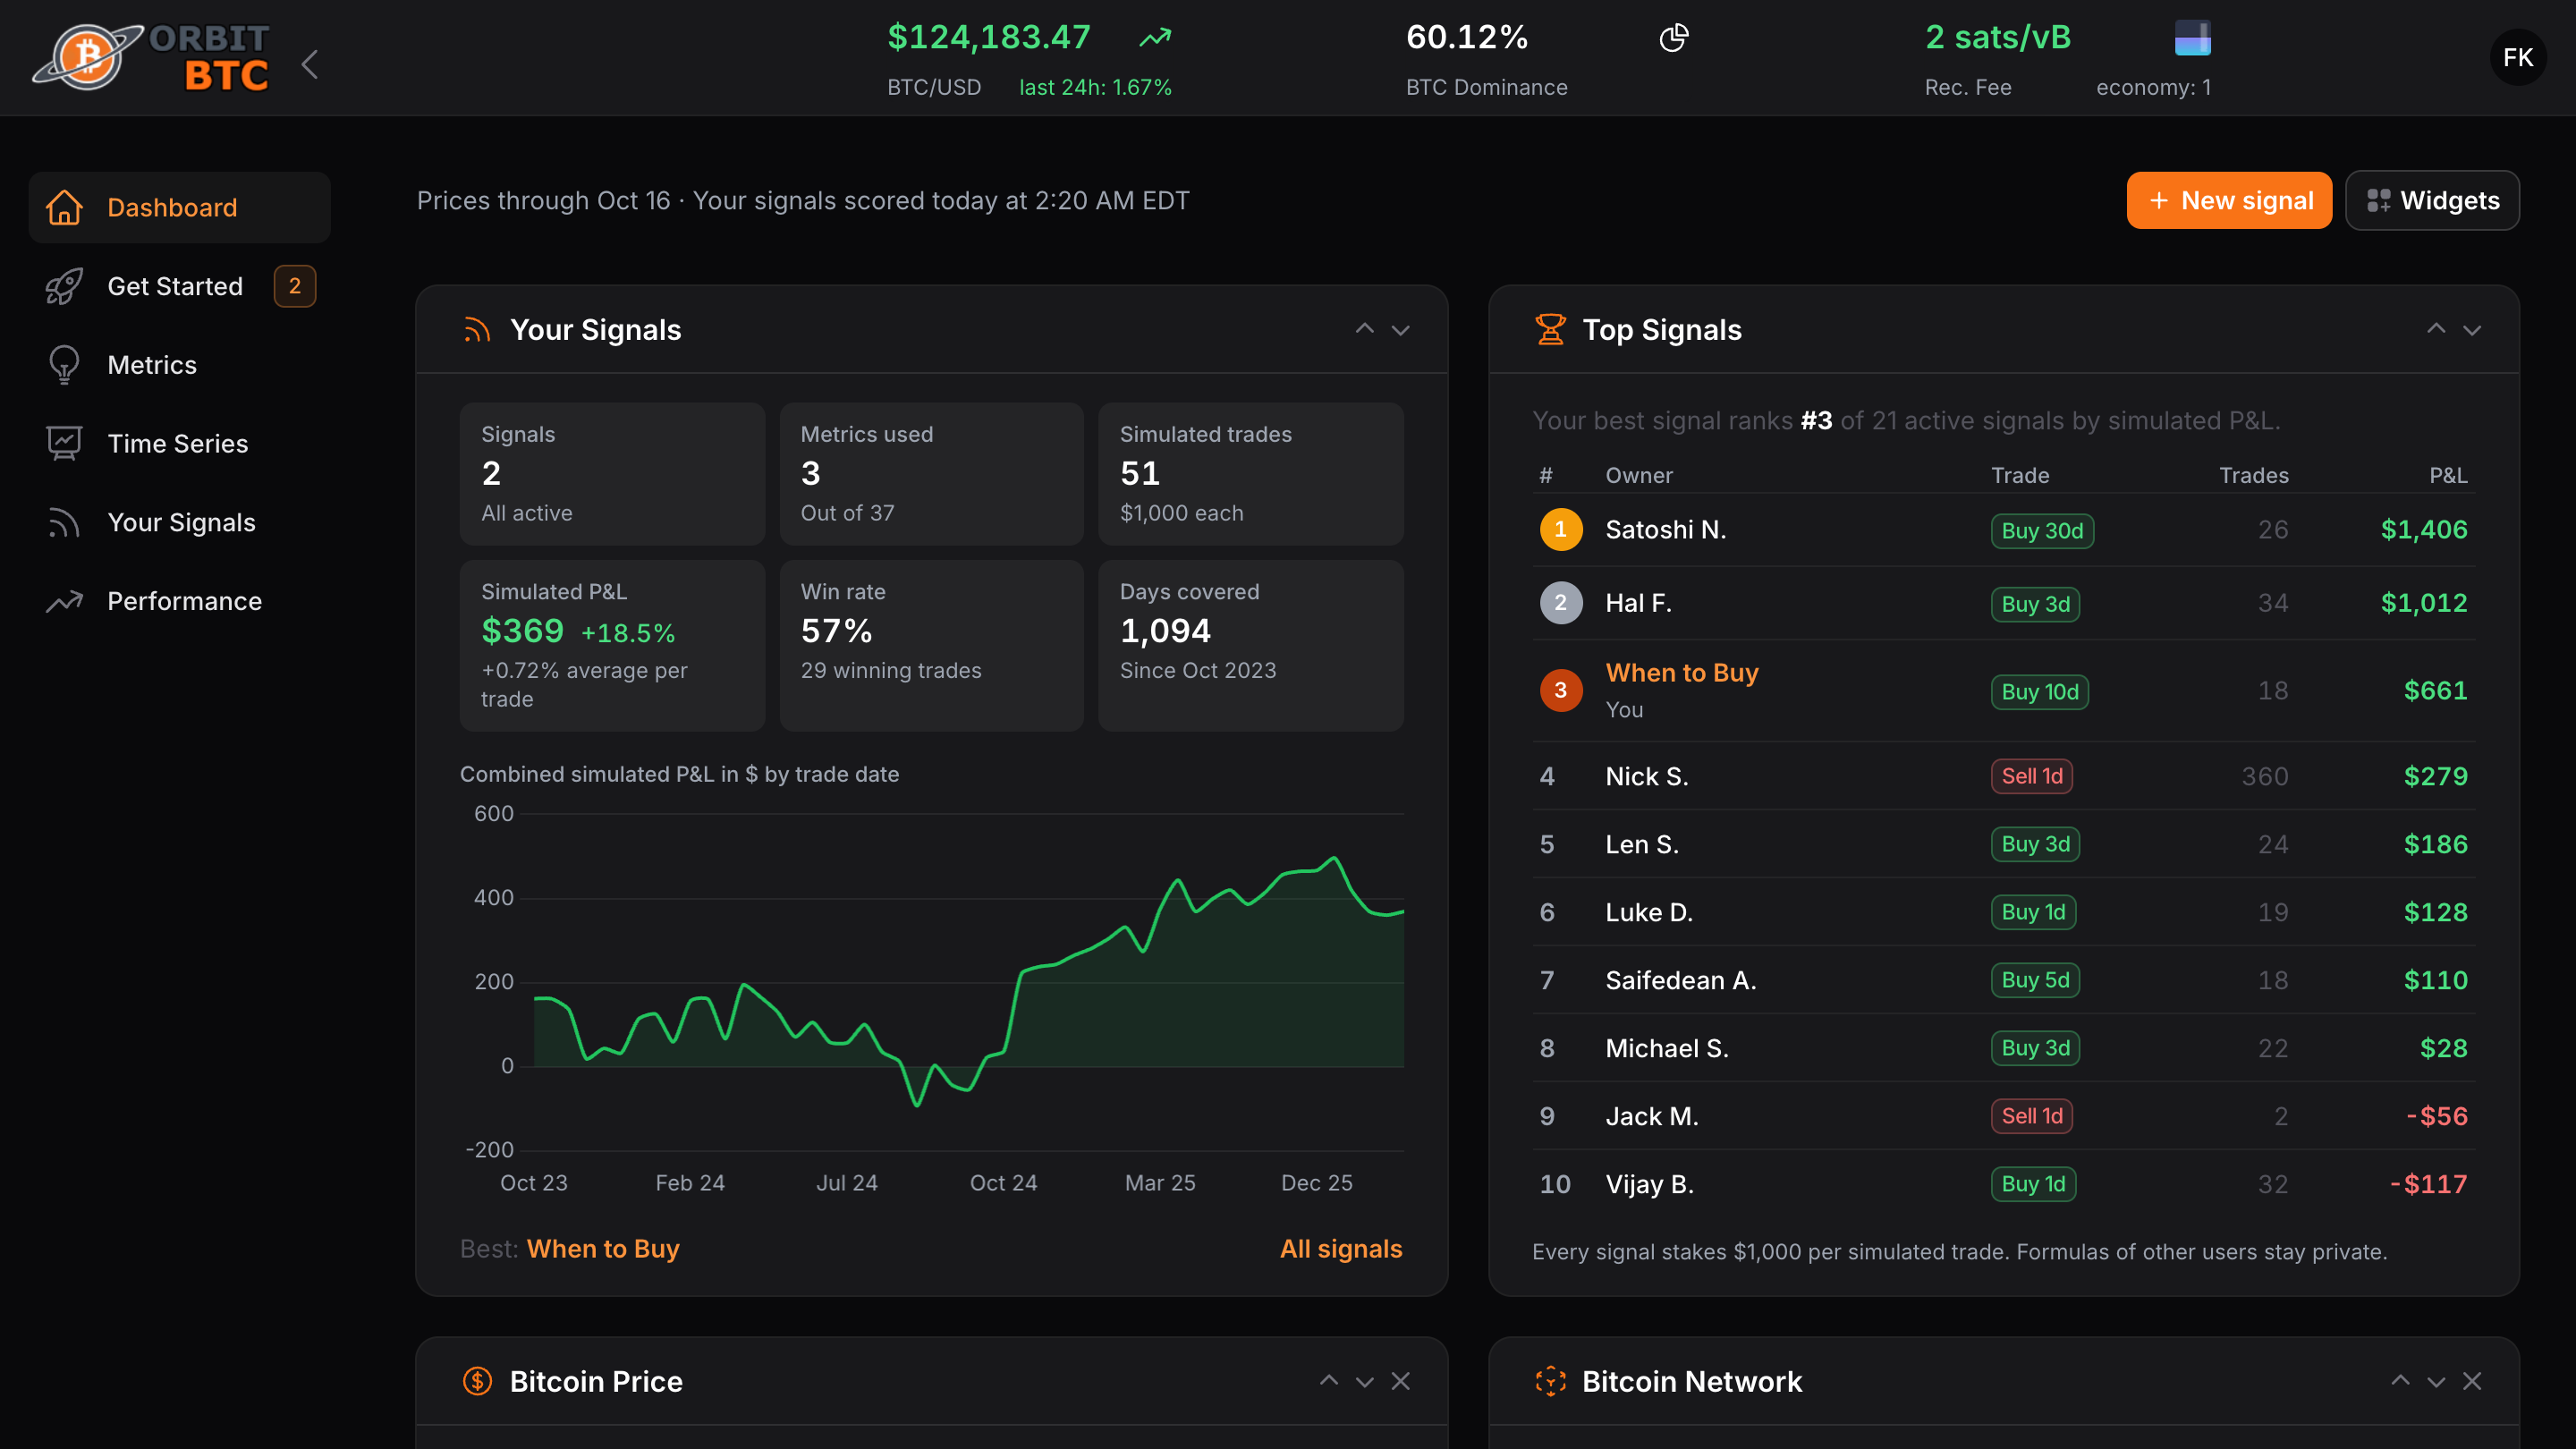The height and width of the screenshot is (1449, 2576).
Task: Move Bitcoin Network widget down
Action: click(x=2436, y=1382)
